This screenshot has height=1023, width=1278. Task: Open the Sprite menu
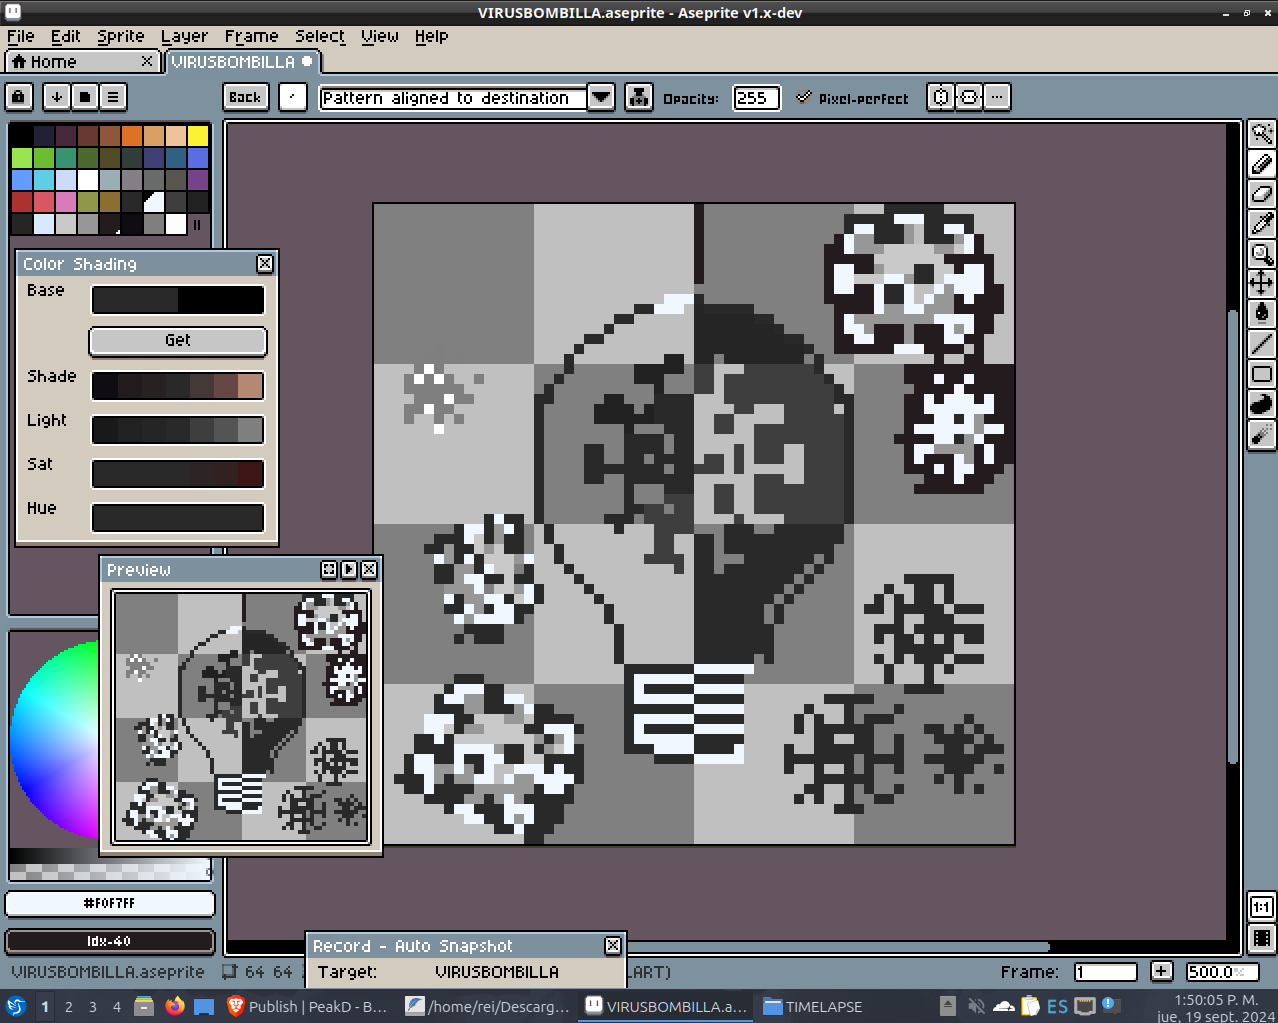click(x=121, y=36)
